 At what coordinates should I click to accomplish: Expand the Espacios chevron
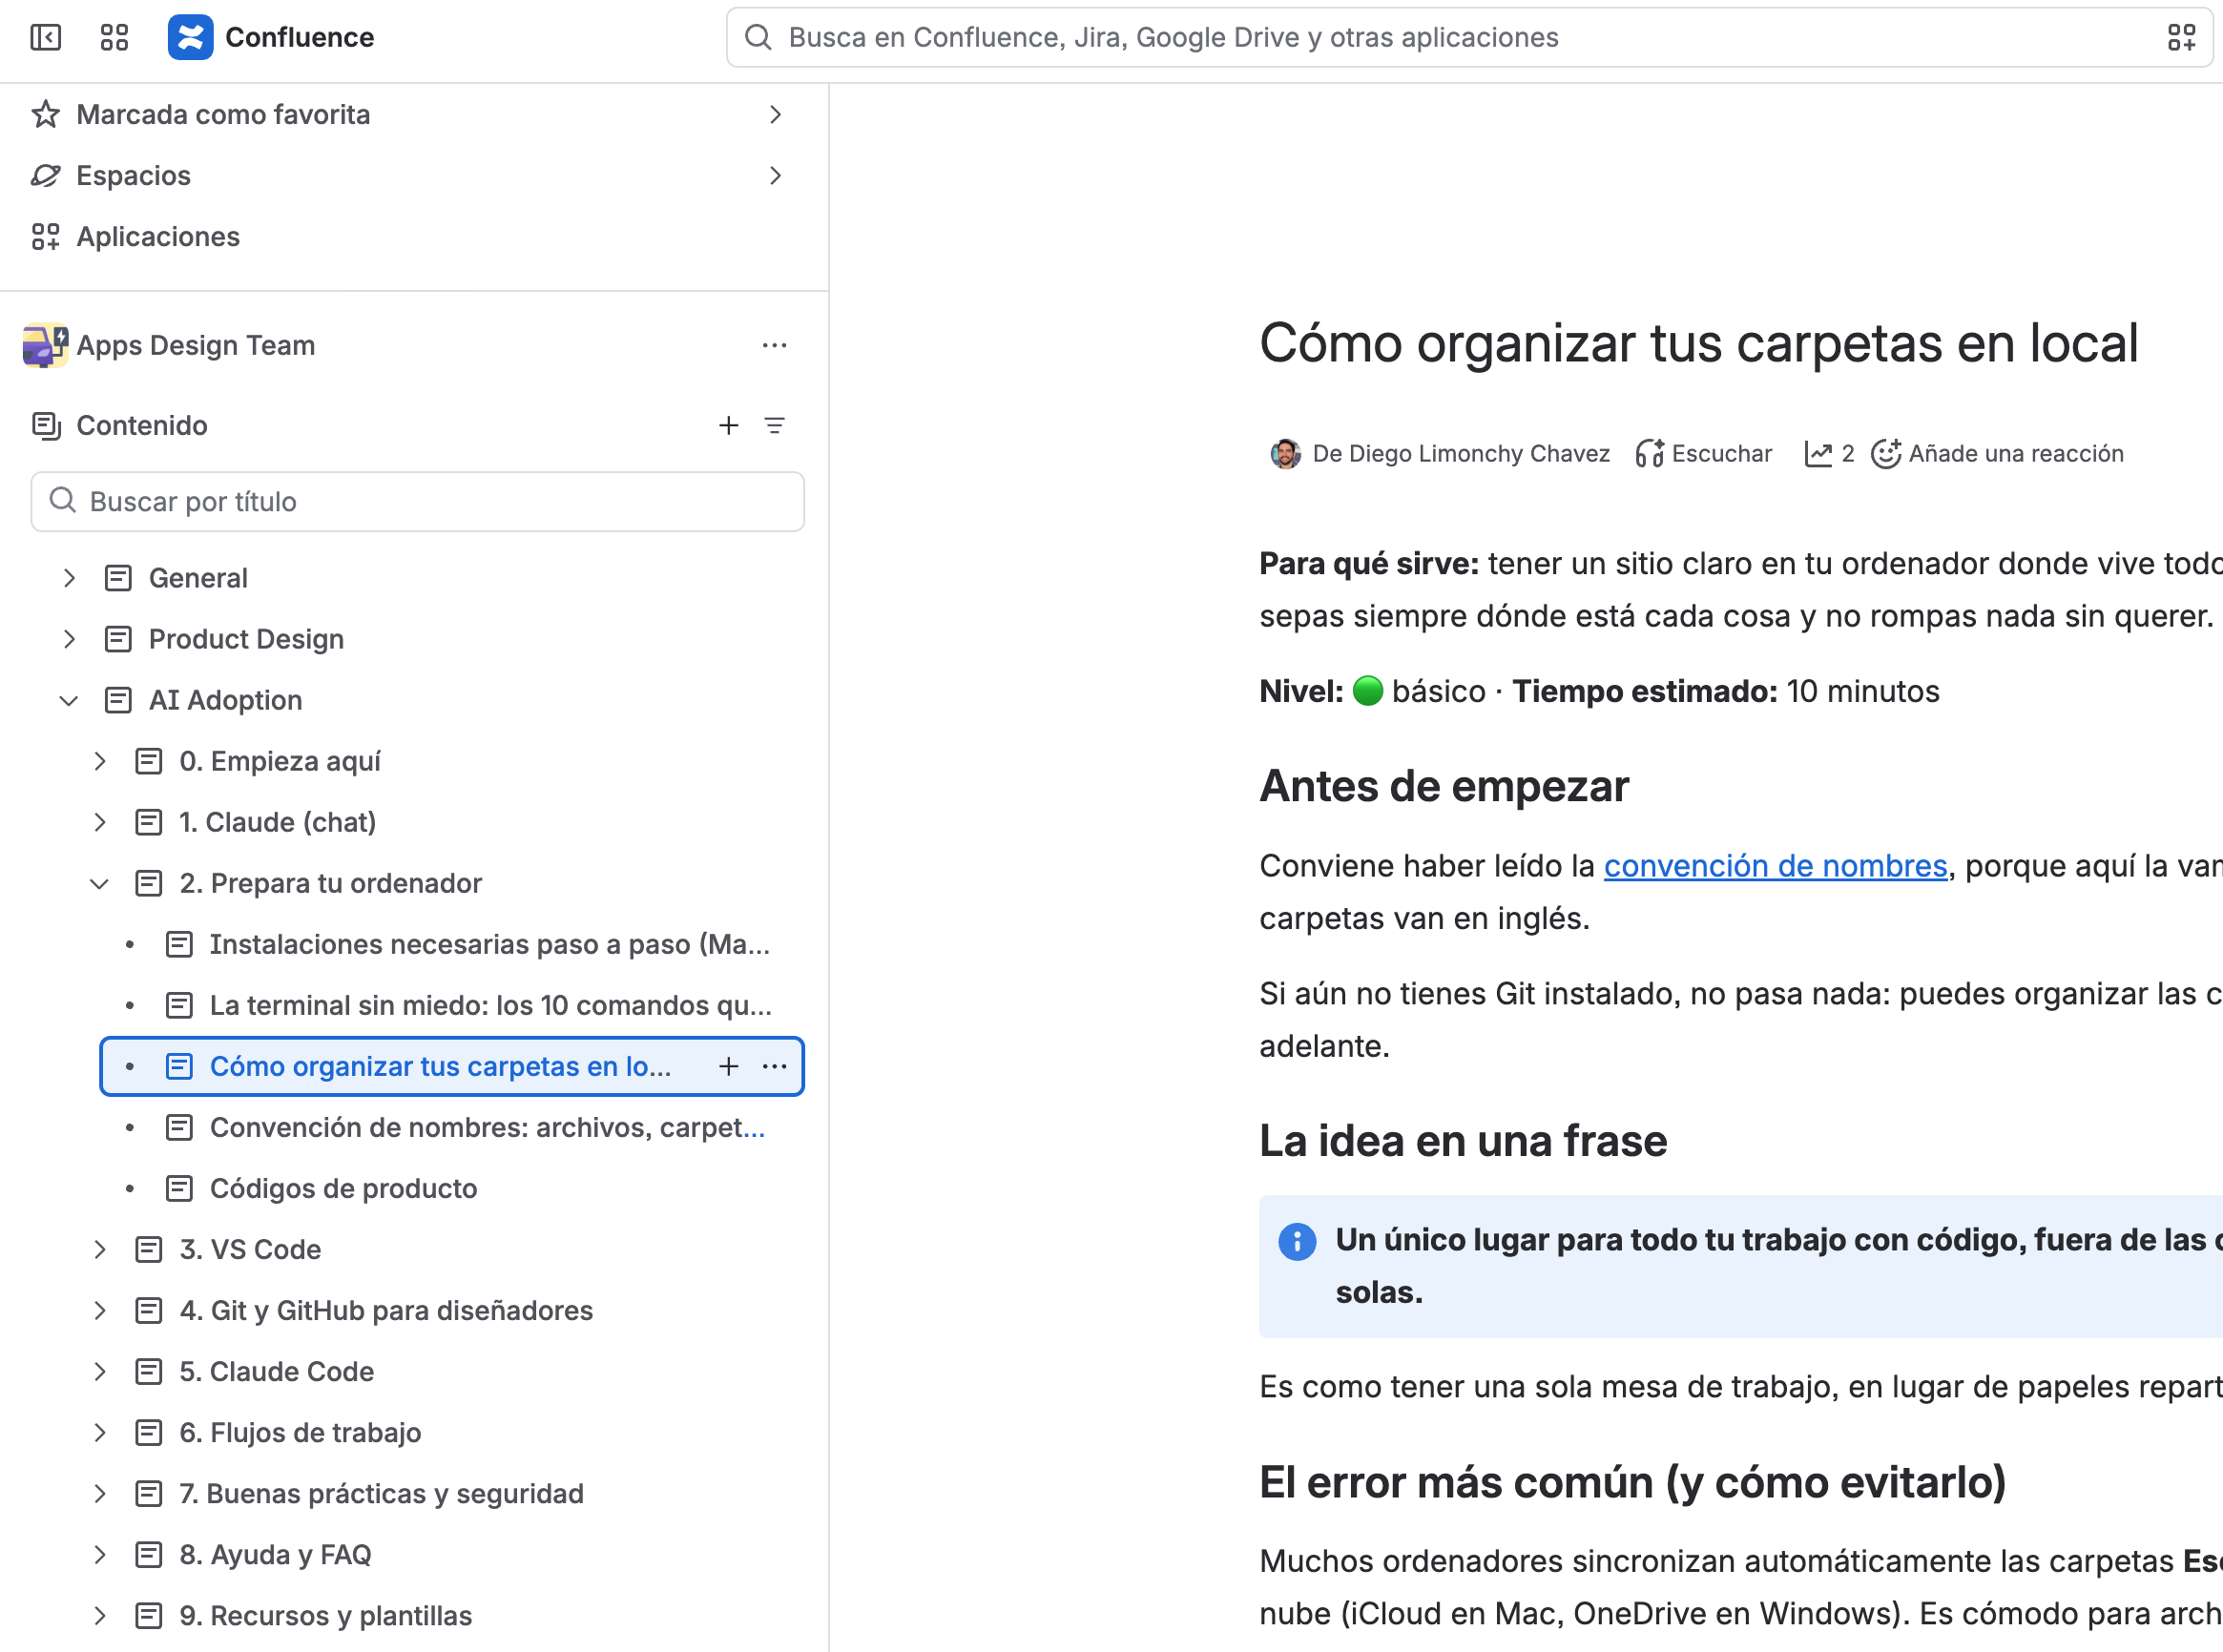pyautogui.click(x=775, y=175)
